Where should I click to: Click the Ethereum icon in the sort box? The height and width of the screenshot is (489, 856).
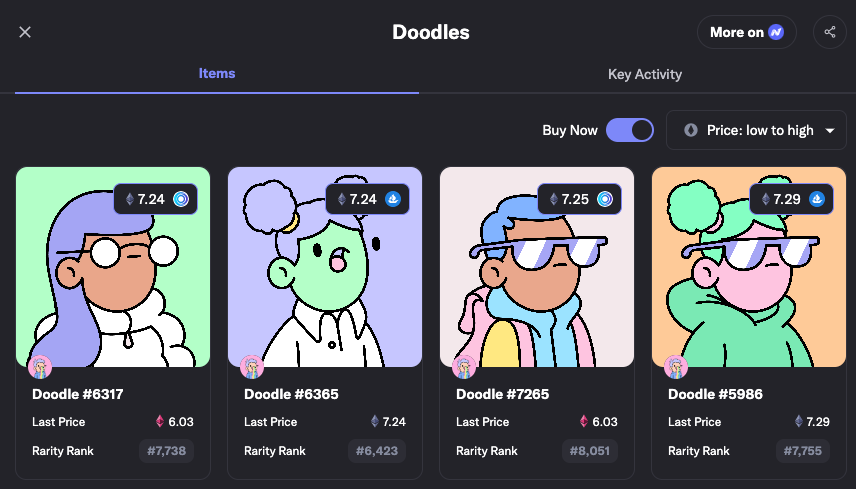click(x=691, y=130)
